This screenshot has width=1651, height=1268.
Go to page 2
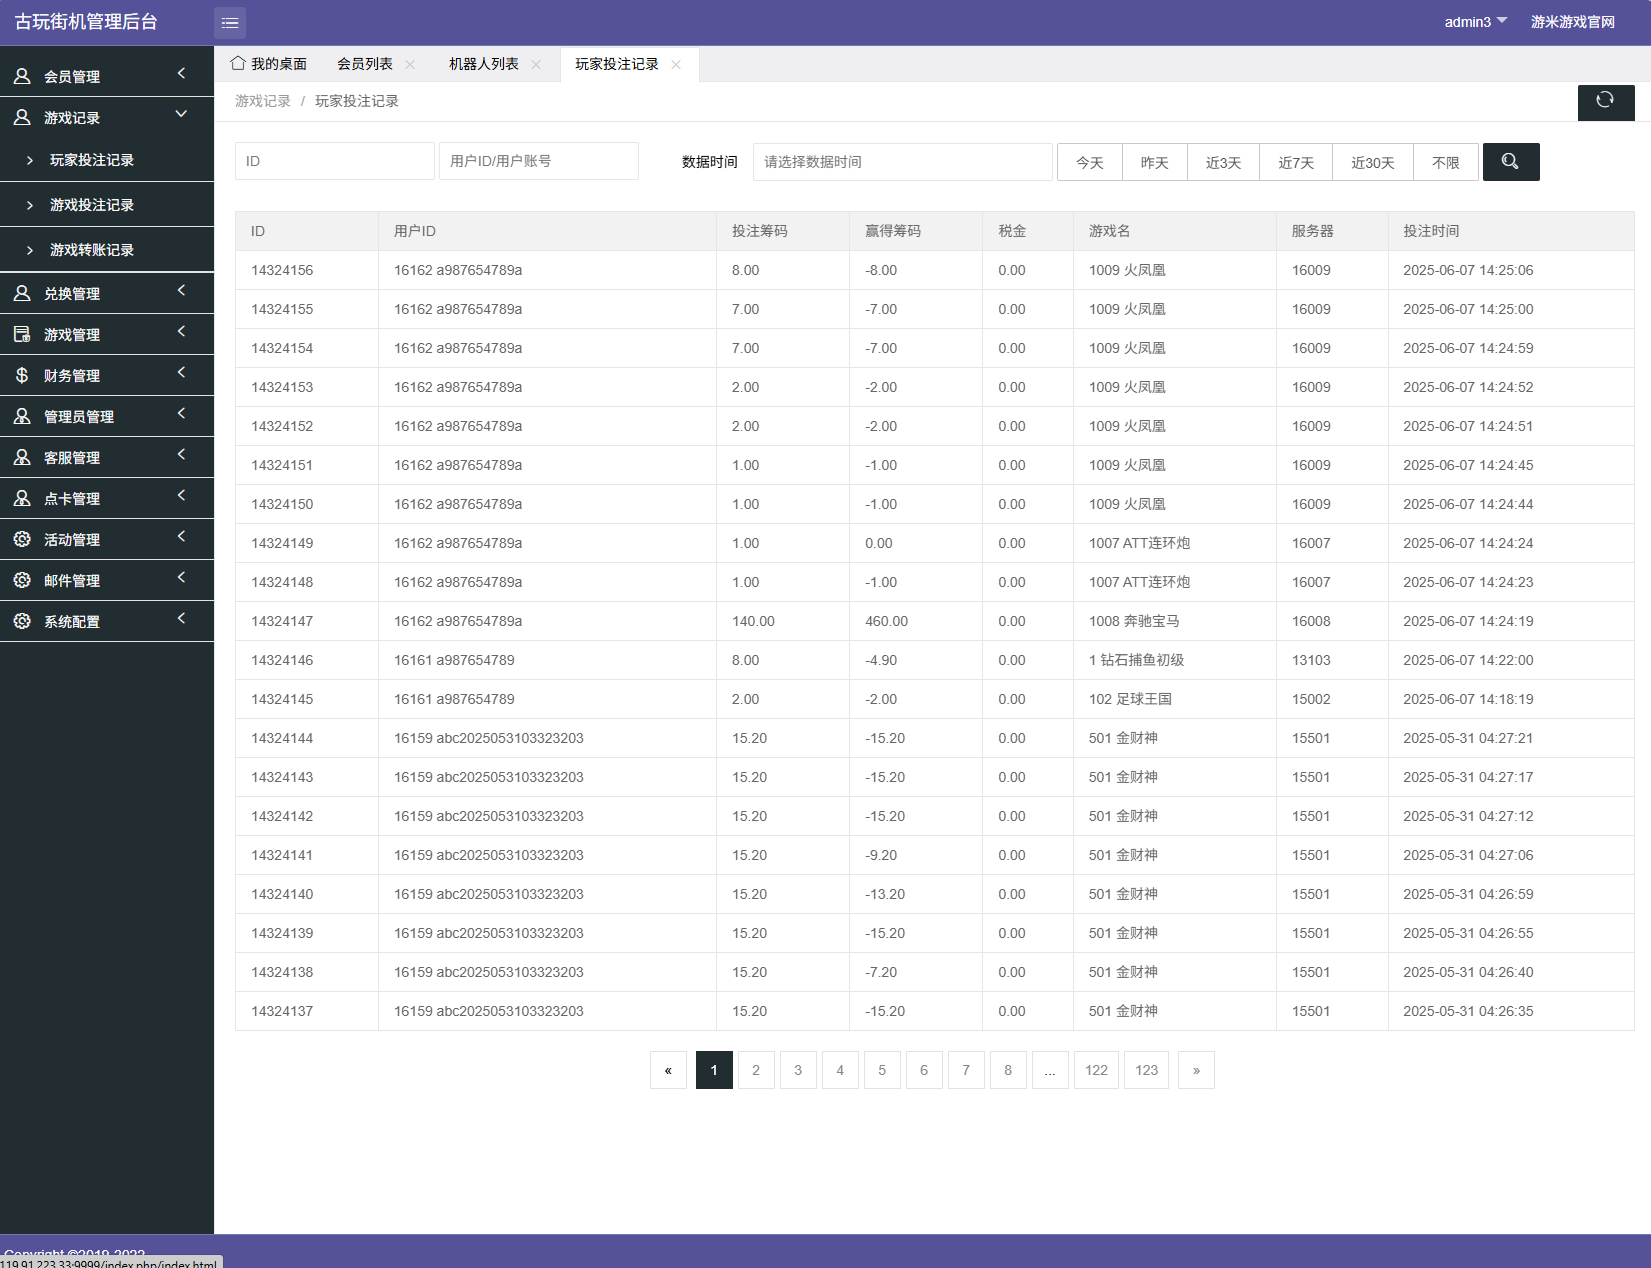(x=756, y=1070)
